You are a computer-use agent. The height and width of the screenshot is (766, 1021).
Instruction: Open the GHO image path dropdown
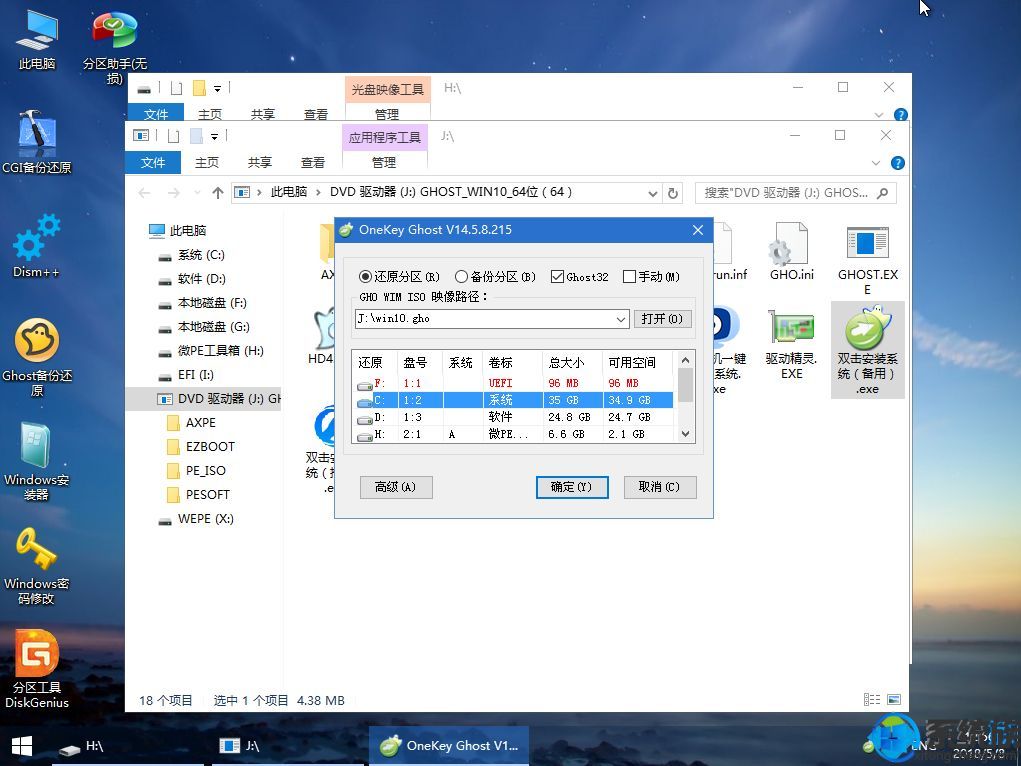point(620,319)
